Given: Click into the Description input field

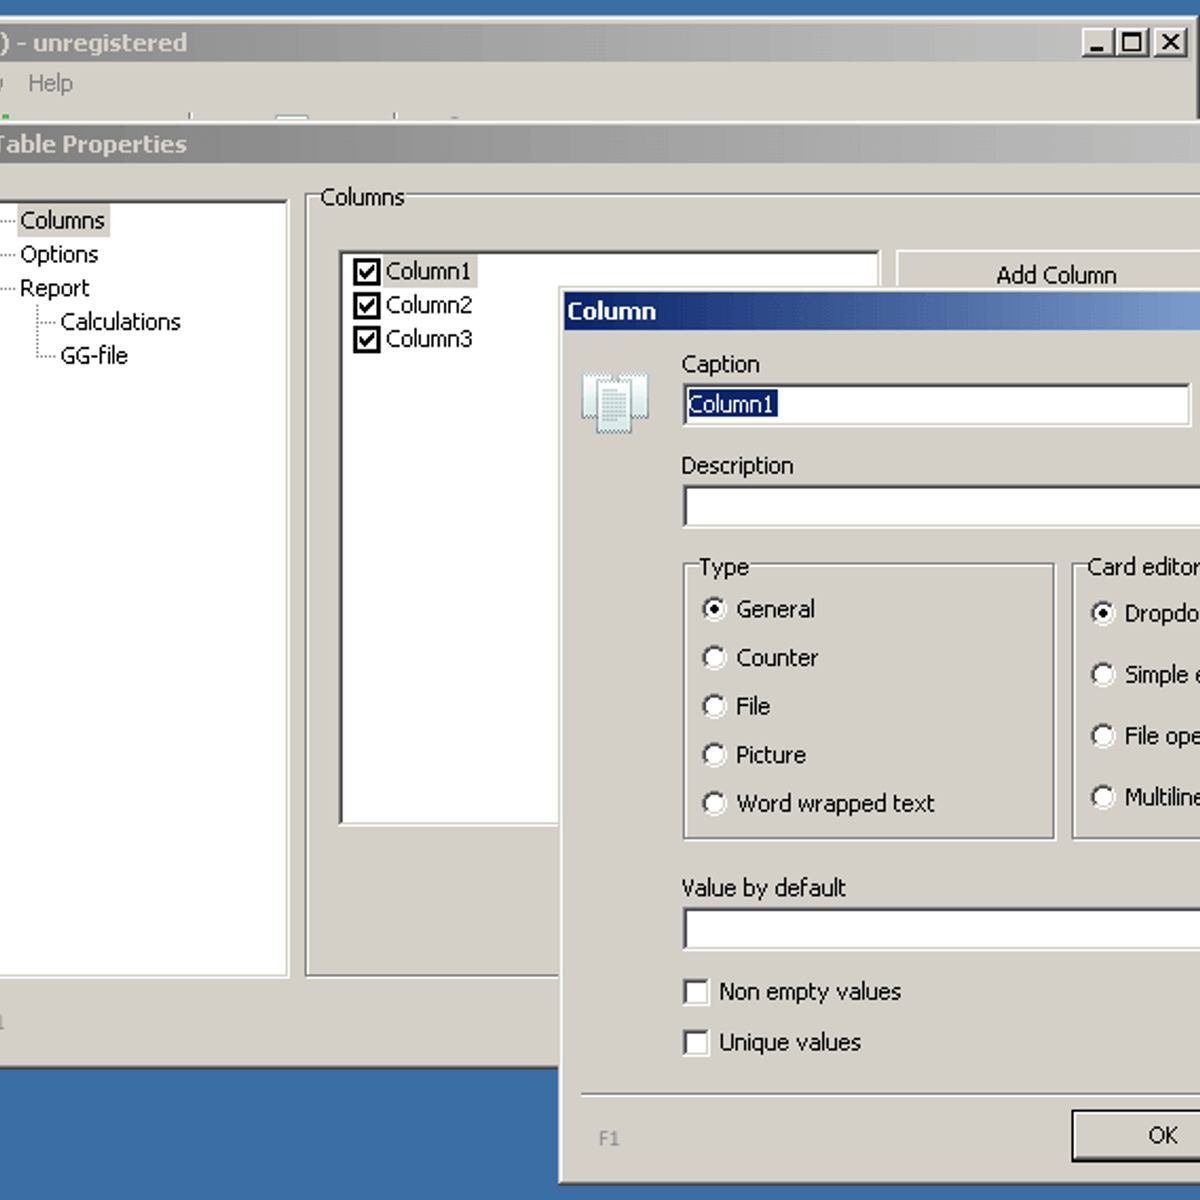Looking at the screenshot, I should coord(942,507).
